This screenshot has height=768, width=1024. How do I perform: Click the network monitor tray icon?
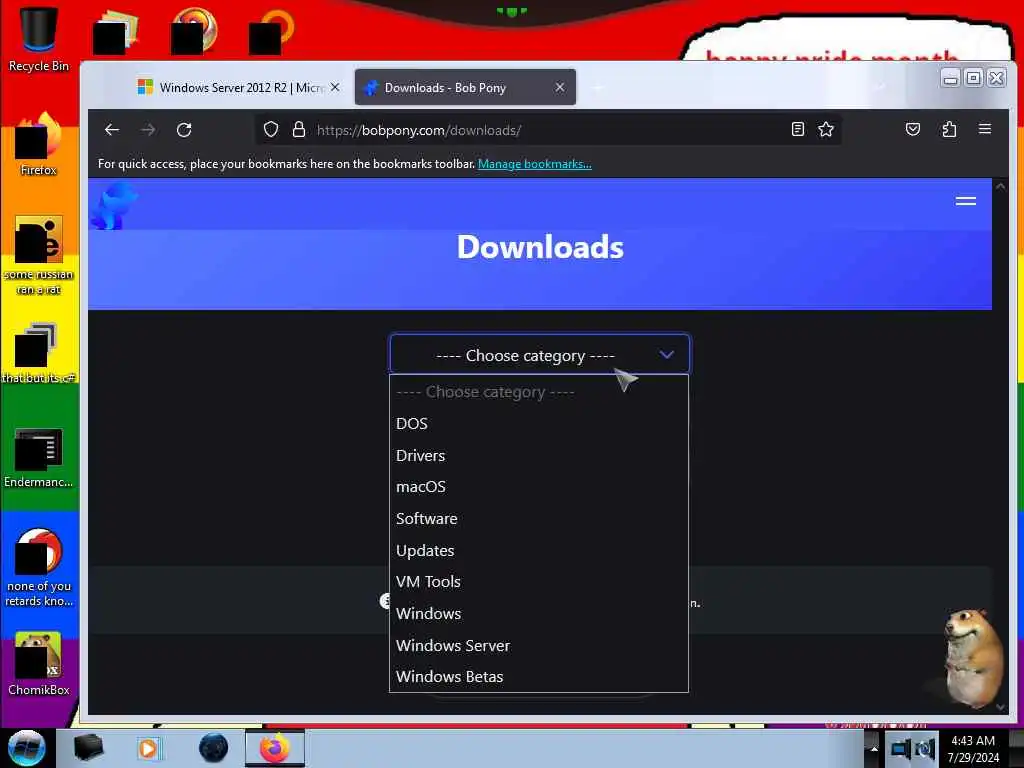pos(901,749)
